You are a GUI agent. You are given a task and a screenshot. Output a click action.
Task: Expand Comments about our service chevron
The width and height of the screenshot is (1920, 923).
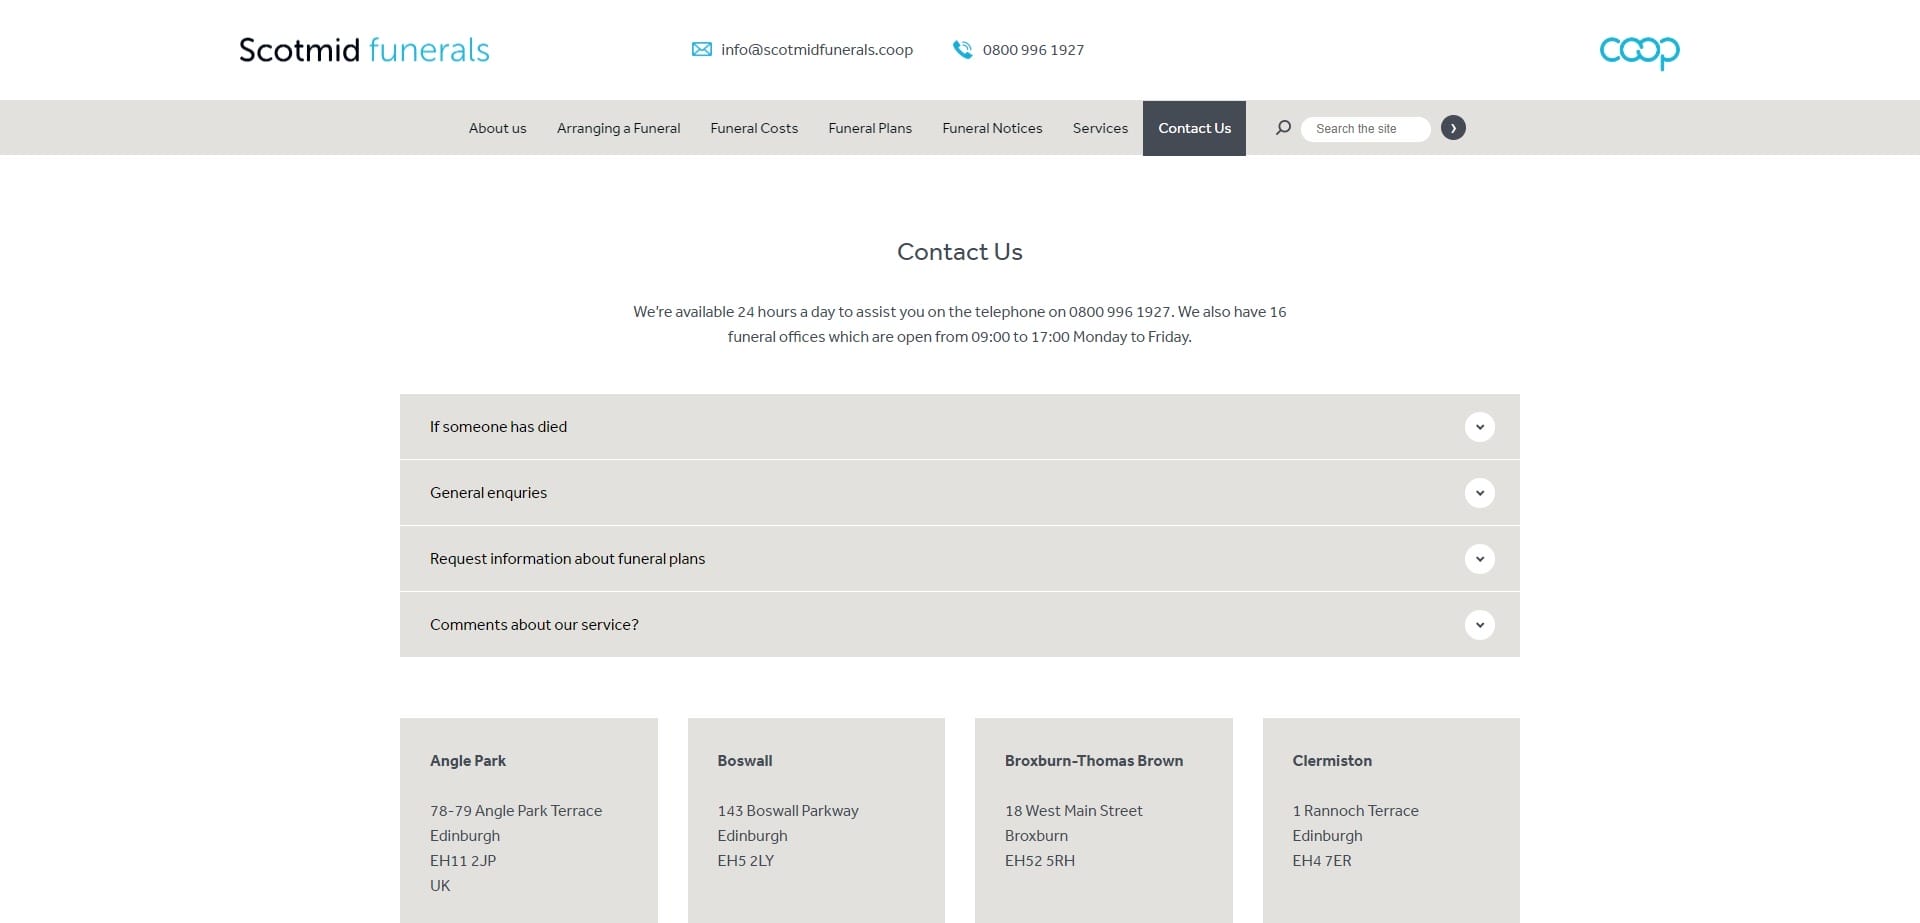[1480, 625]
